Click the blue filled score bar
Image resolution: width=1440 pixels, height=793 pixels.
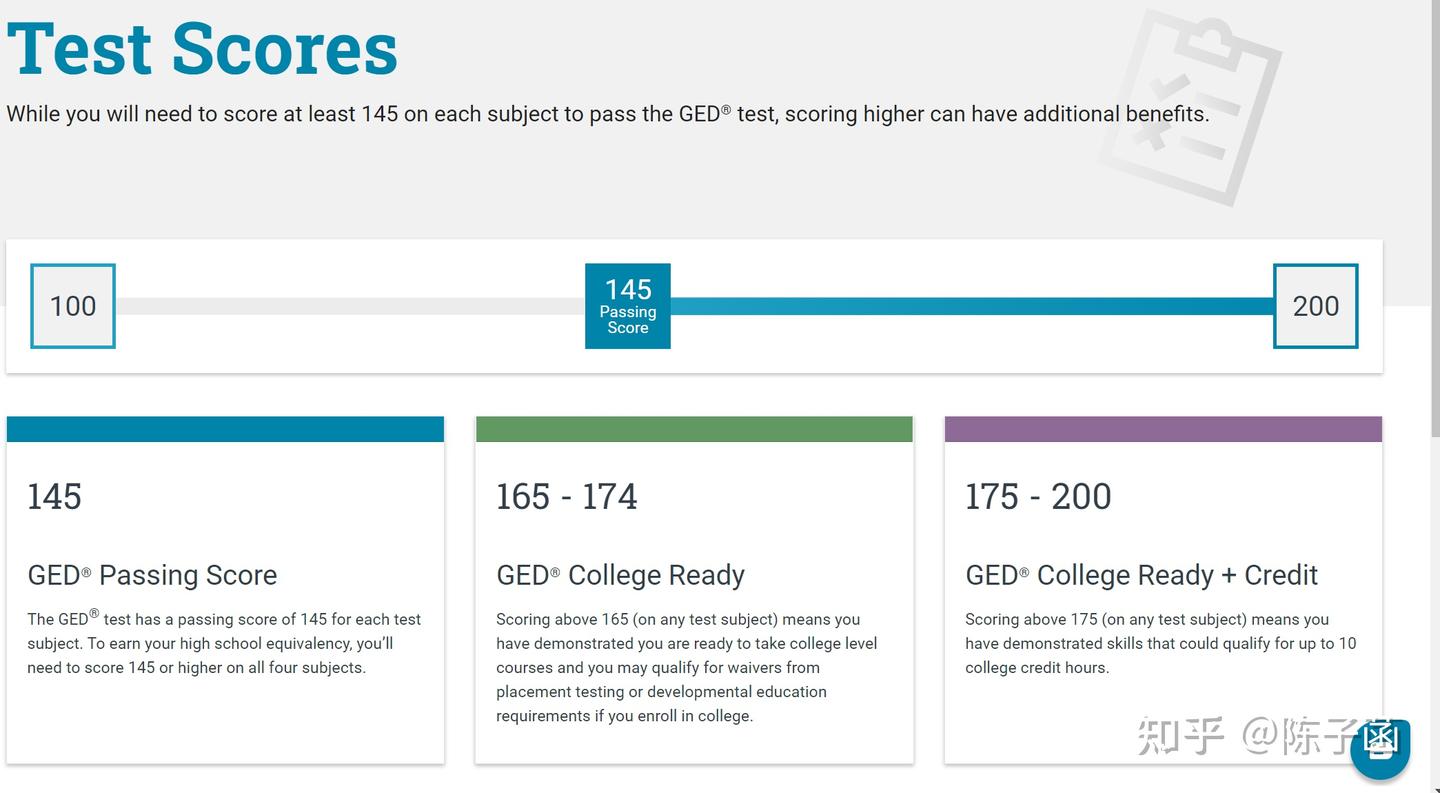970,306
